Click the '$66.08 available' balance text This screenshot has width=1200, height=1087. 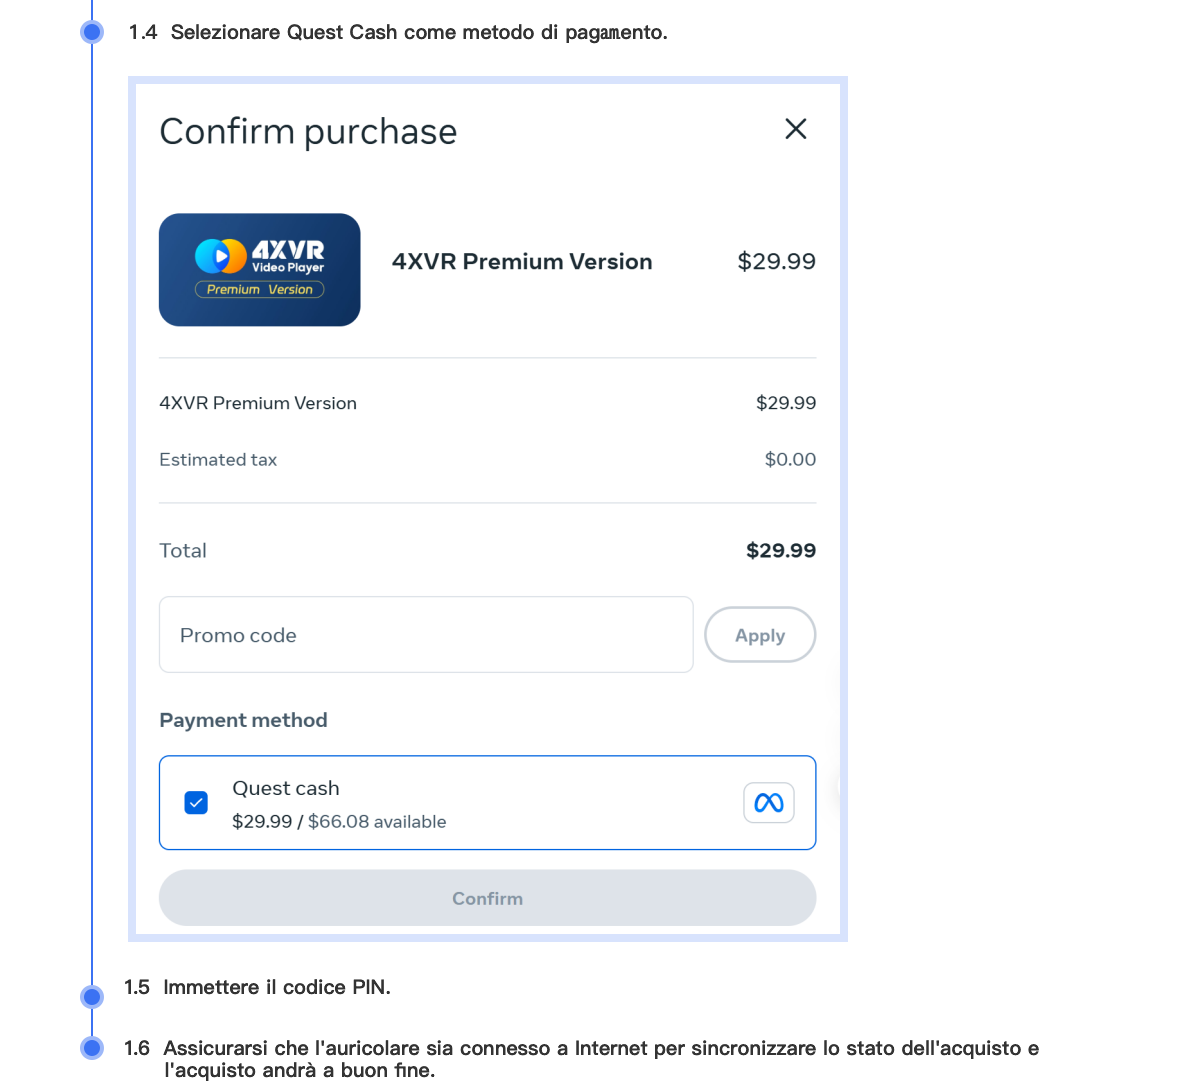(377, 822)
